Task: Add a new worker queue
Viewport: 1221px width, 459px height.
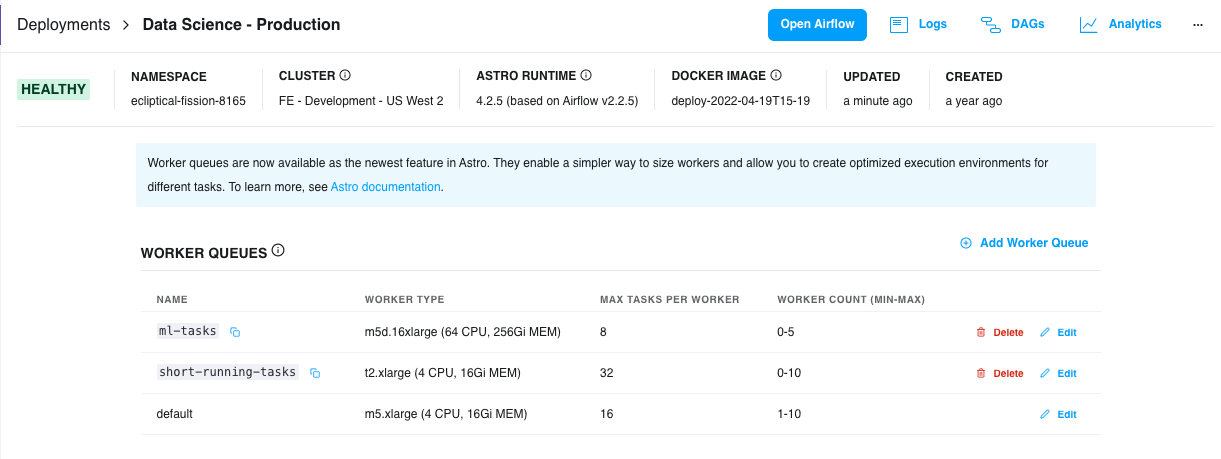Action: click(1024, 243)
